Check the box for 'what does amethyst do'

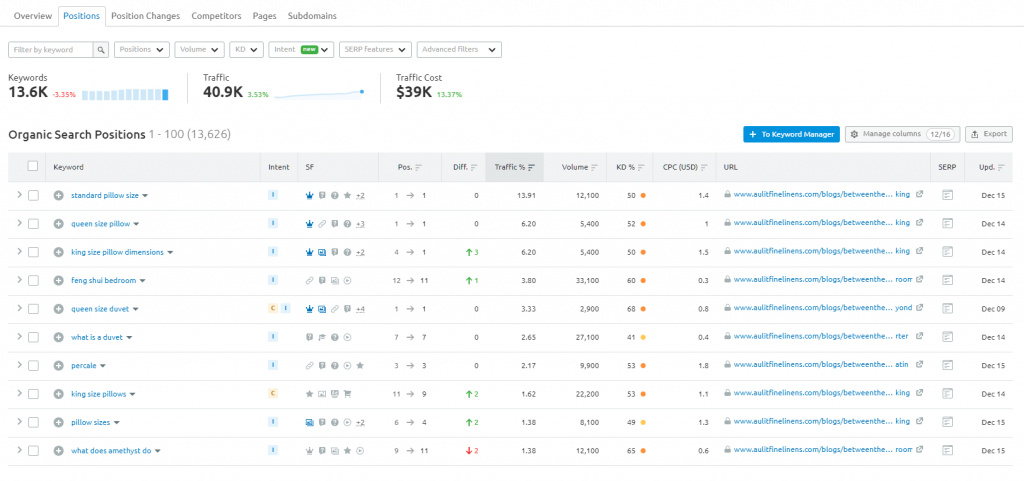pos(33,450)
